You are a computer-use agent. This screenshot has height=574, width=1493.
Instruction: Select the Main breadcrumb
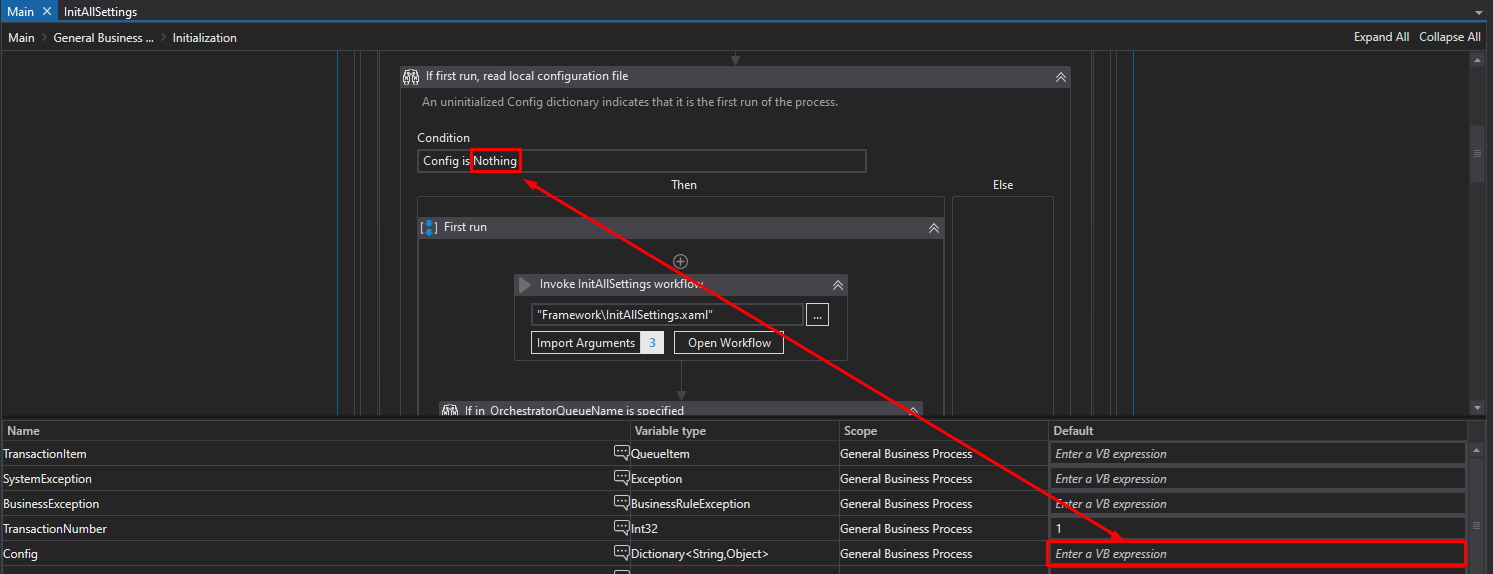click(x=21, y=38)
